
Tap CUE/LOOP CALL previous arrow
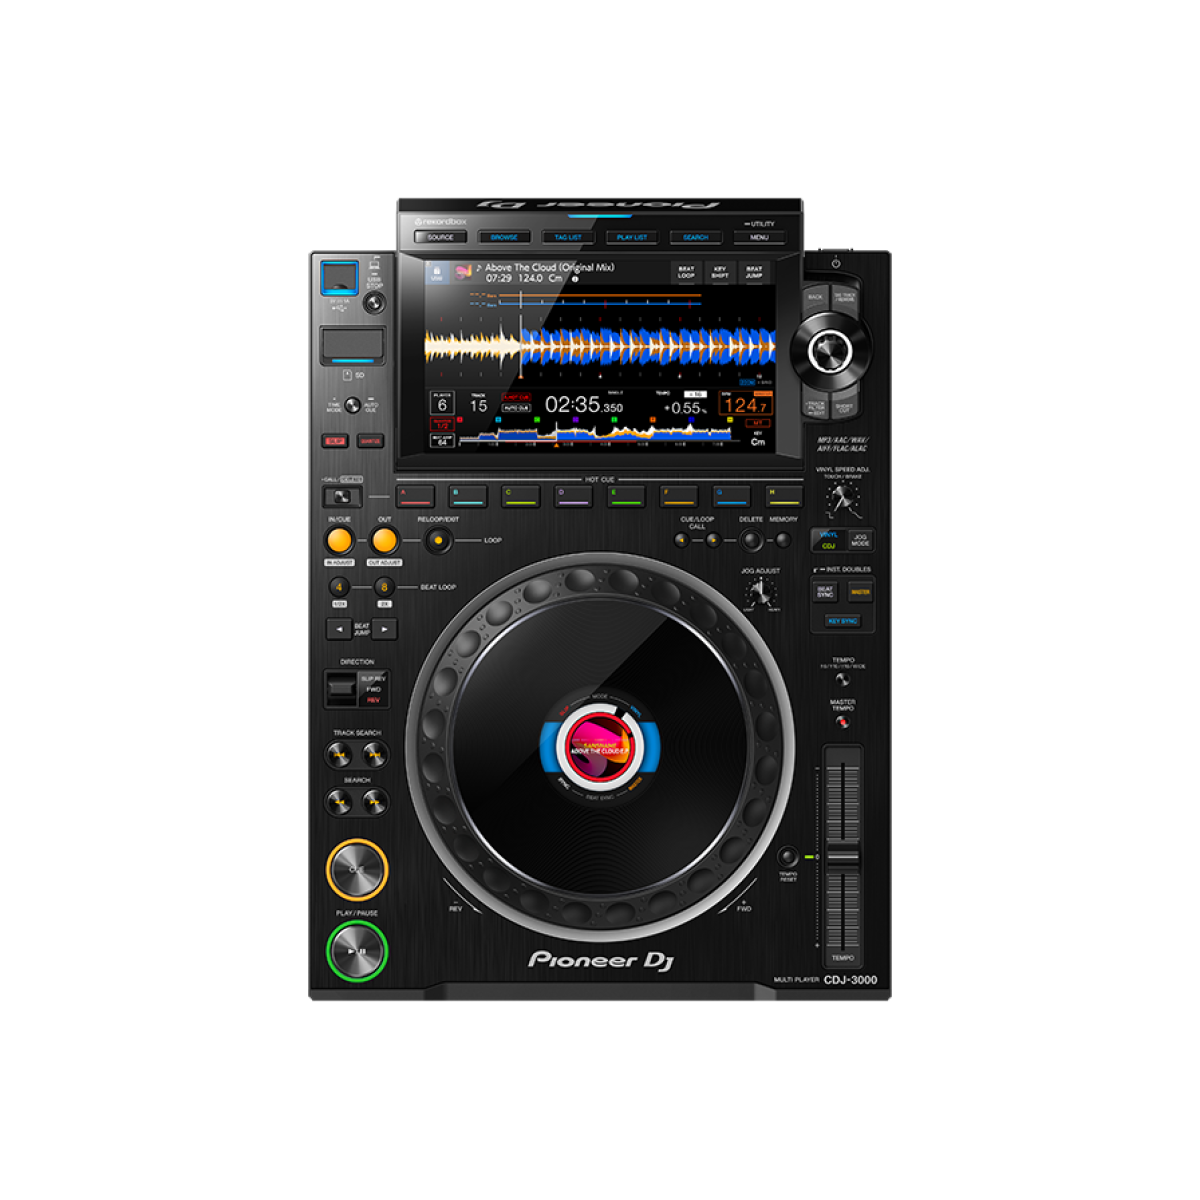[x=682, y=541]
